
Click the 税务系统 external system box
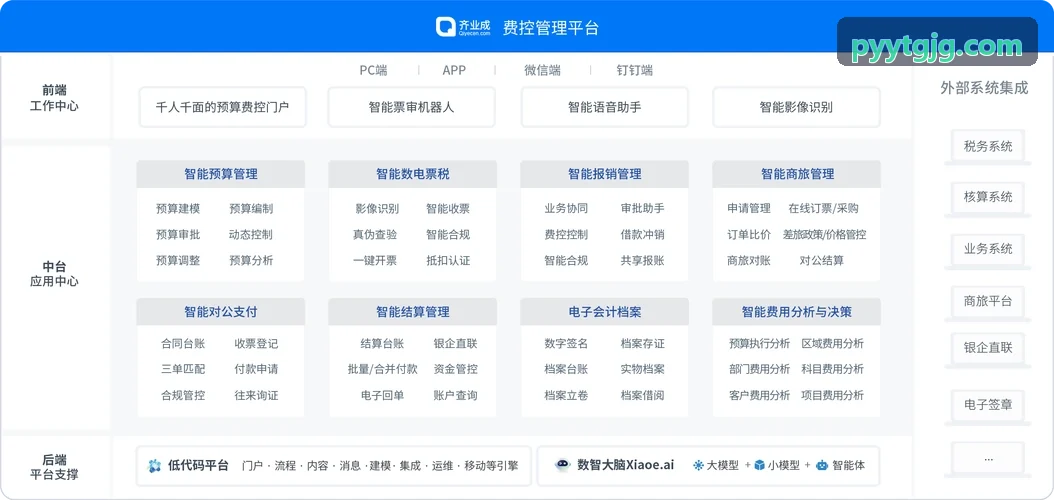(x=987, y=146)
